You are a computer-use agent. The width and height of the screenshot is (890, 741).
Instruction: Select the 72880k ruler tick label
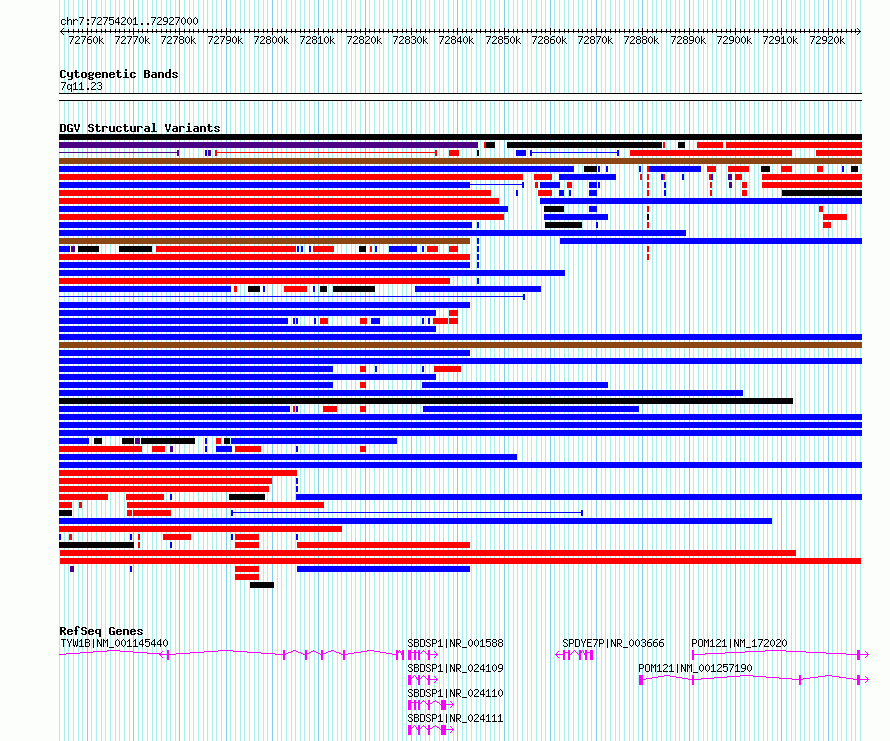click(x=641, y=40)
